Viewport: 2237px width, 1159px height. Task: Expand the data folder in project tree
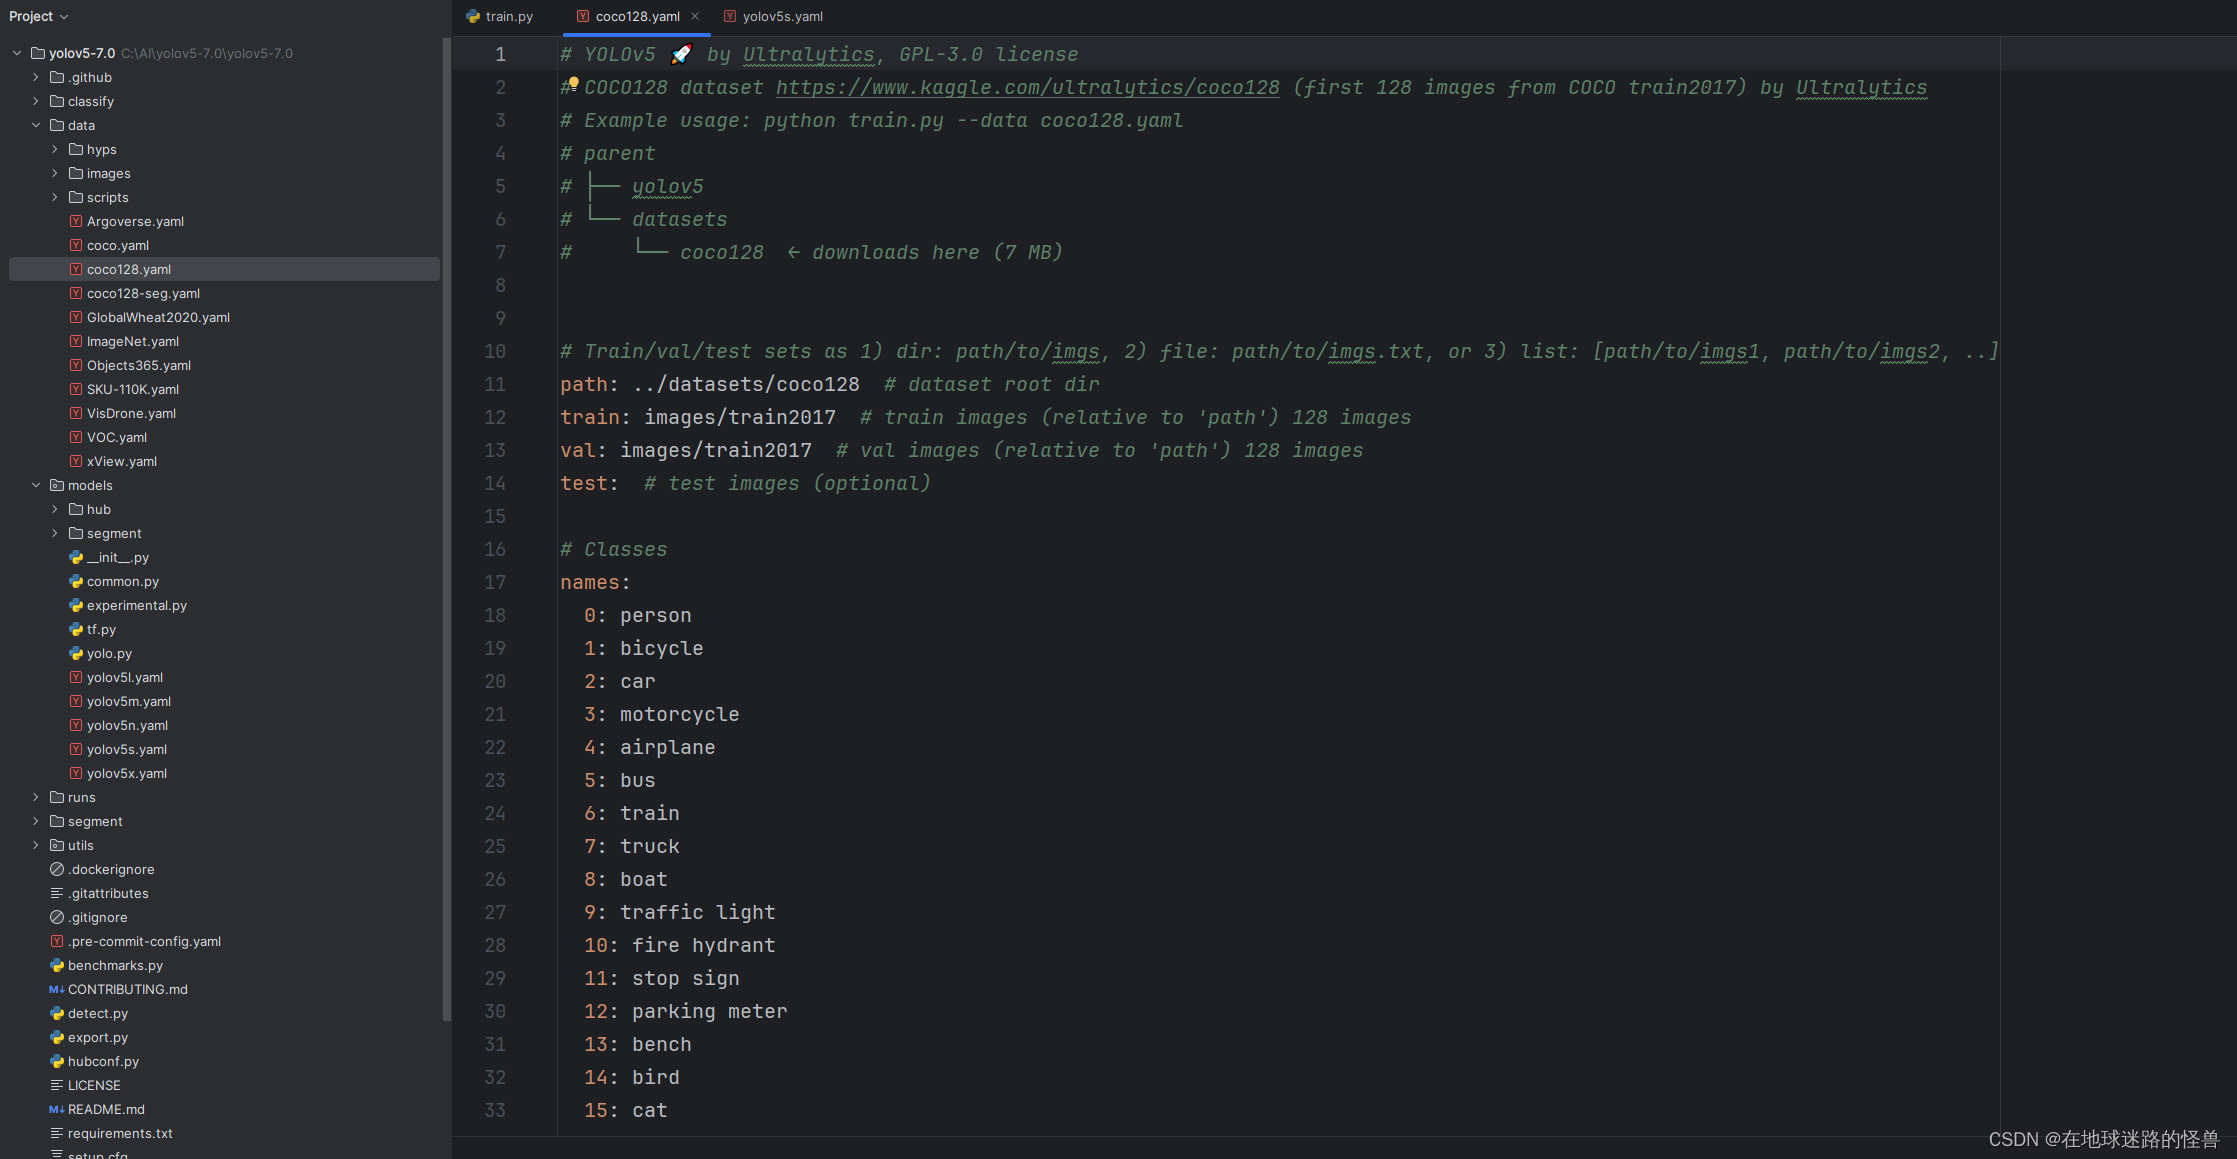tap(35, 124)
